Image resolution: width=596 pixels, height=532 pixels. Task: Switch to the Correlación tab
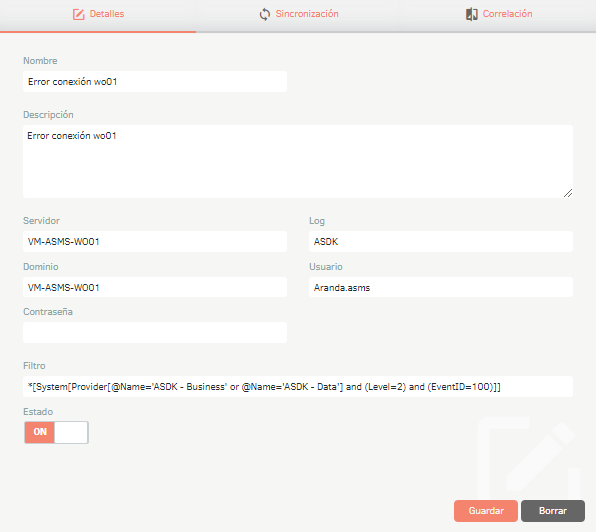[499, 14]
